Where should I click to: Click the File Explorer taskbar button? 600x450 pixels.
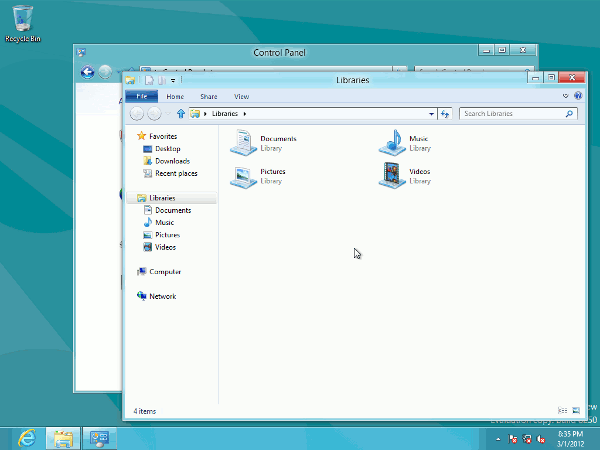click(x=63, y=439)
